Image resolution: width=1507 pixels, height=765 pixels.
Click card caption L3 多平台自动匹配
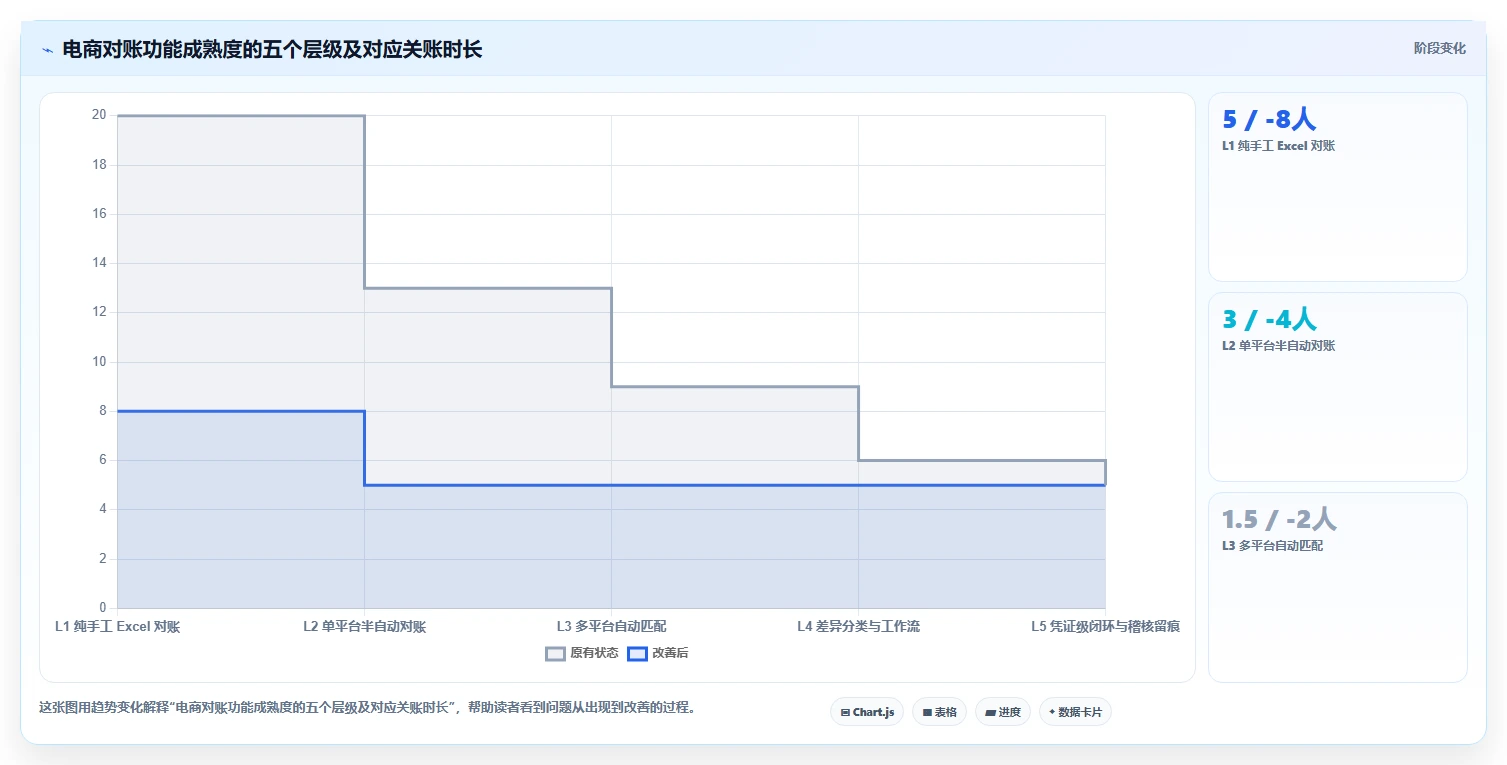[x=1272, y=546]
